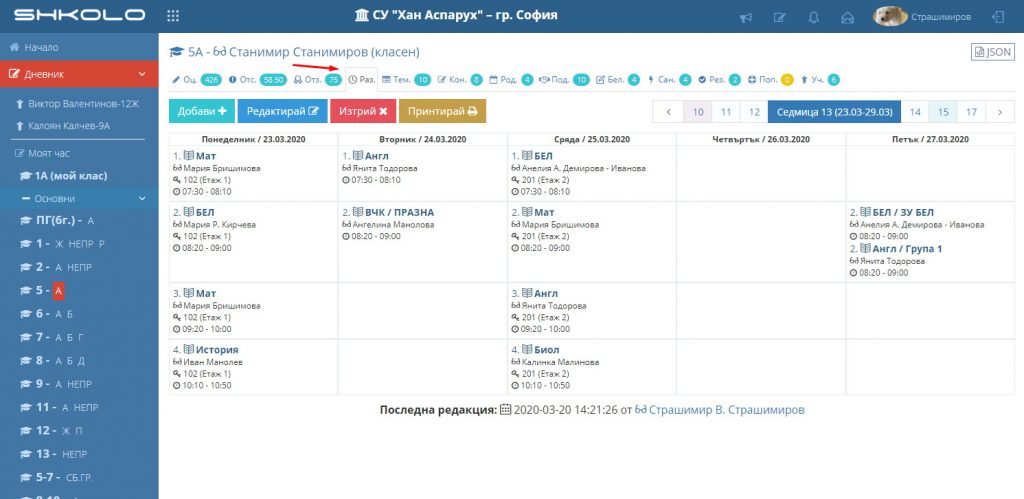This screenshot has height=499, width=1024.
Task: Select СБ.ГР. in the 5-7 row
Action: pyautogui.click(x=79, y=478)
